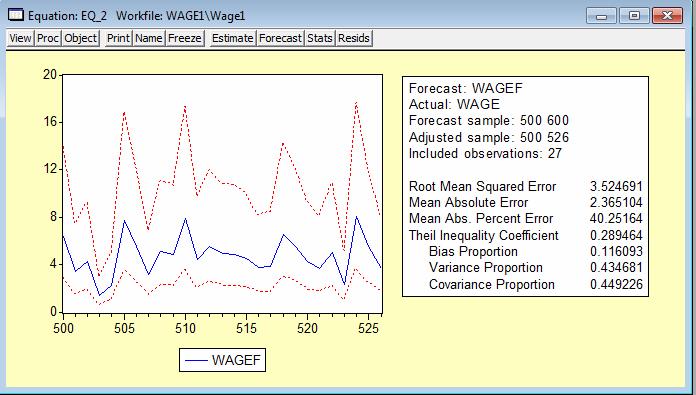Click the 'Actual: WAGE' text line
This screenshot has width=696, height=395.
point(454,104)
